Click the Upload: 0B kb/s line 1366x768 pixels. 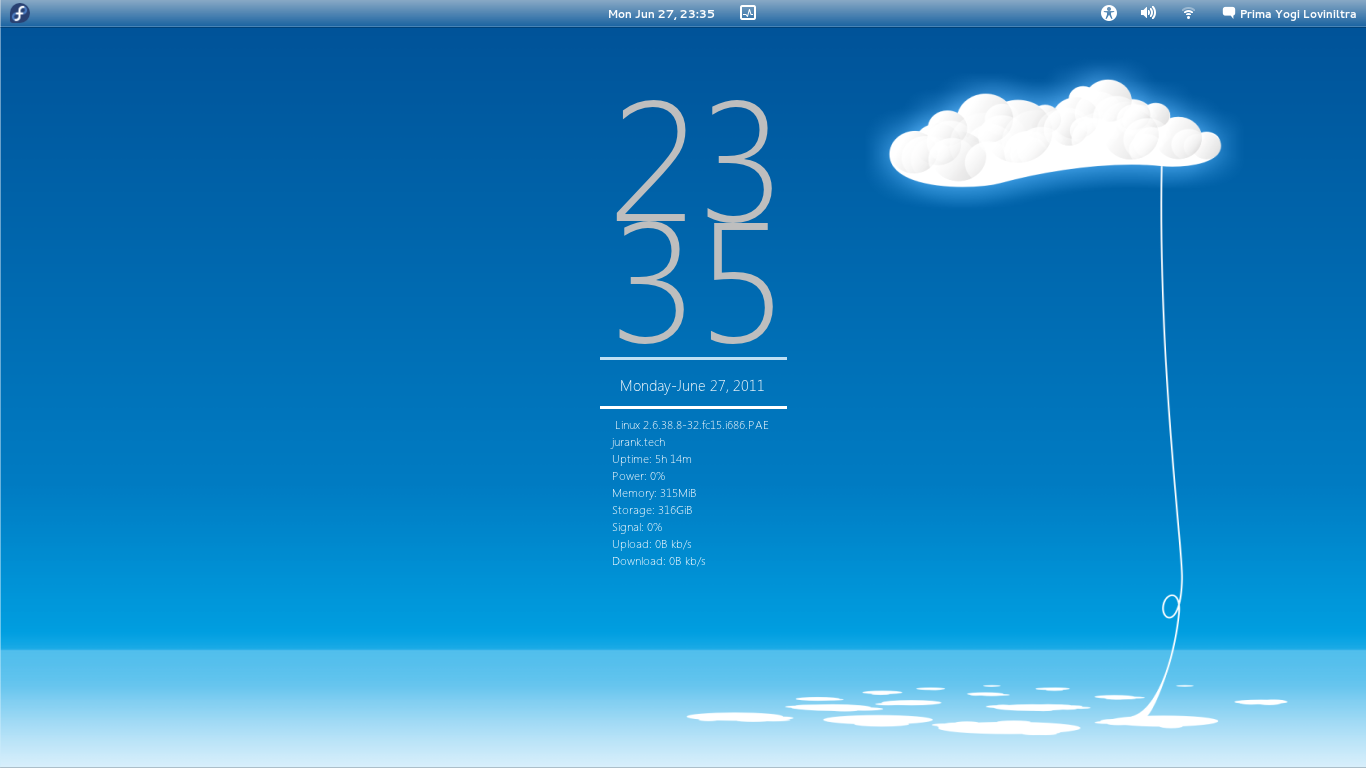click(652, 544)
